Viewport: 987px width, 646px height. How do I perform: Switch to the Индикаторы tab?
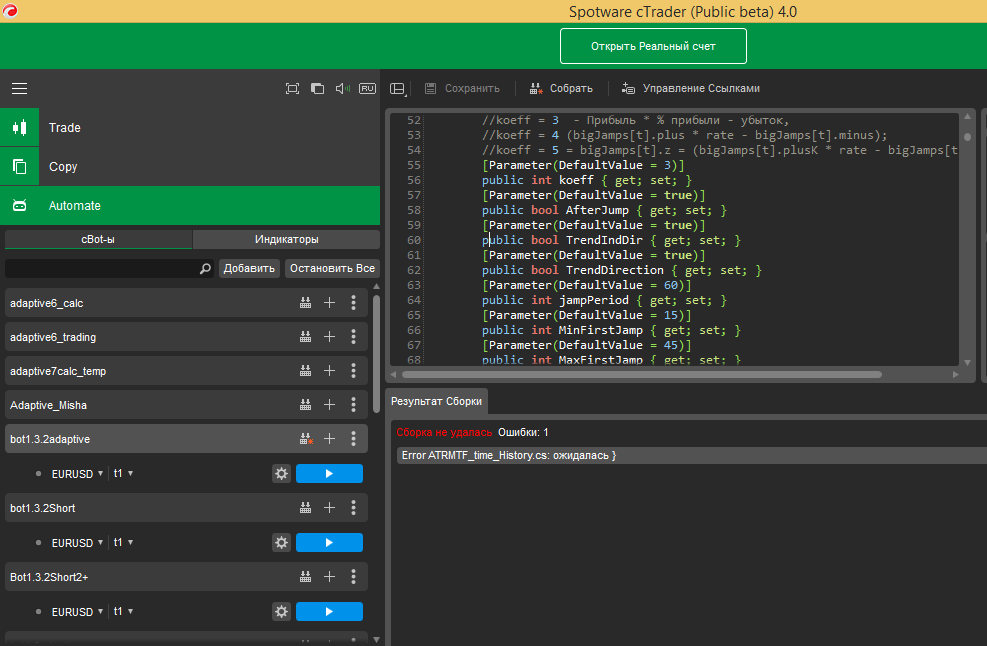(x=286, y=239)
